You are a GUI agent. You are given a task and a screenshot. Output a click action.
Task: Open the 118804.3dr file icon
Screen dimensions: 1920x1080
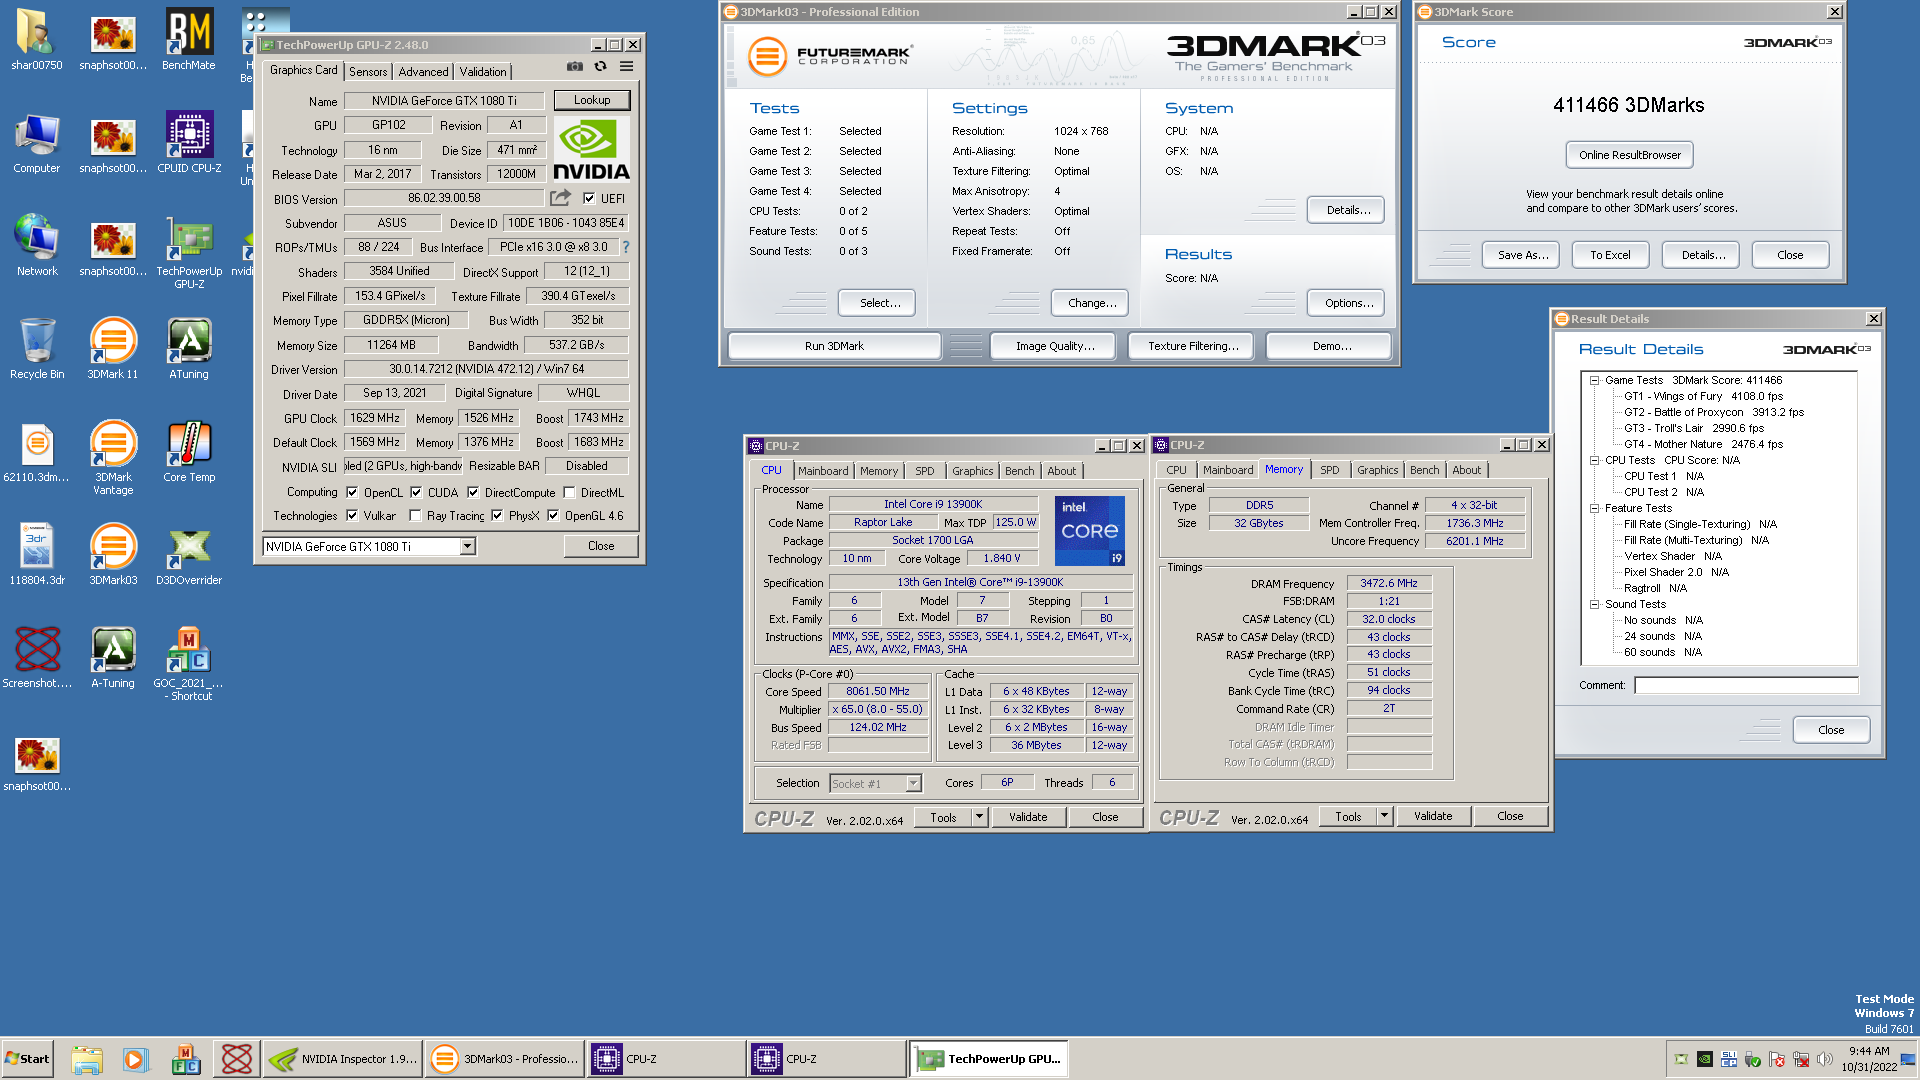[x=37, y=555]
